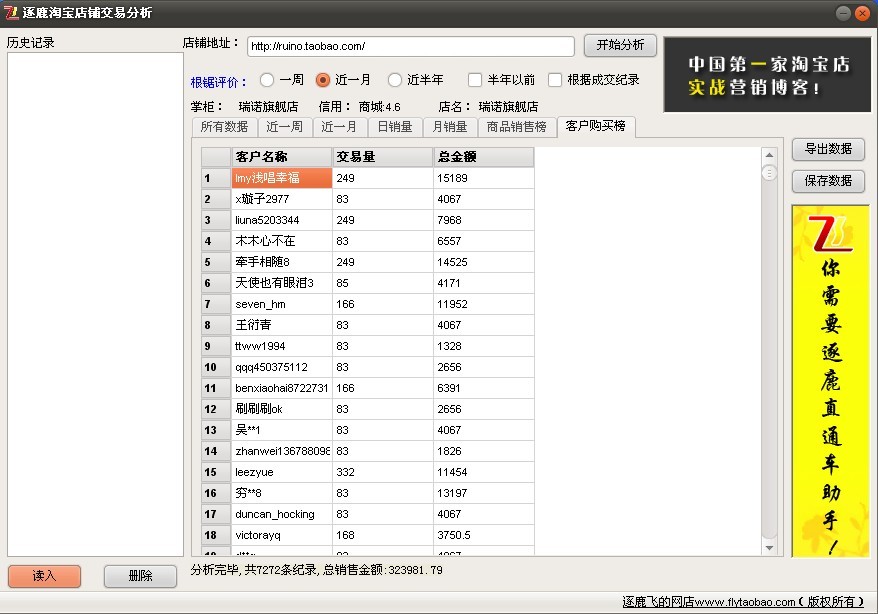Select the 客户购买榜 tab
Image resolution: width=878 pixels, height=614 pixels.
pos(596,126)
